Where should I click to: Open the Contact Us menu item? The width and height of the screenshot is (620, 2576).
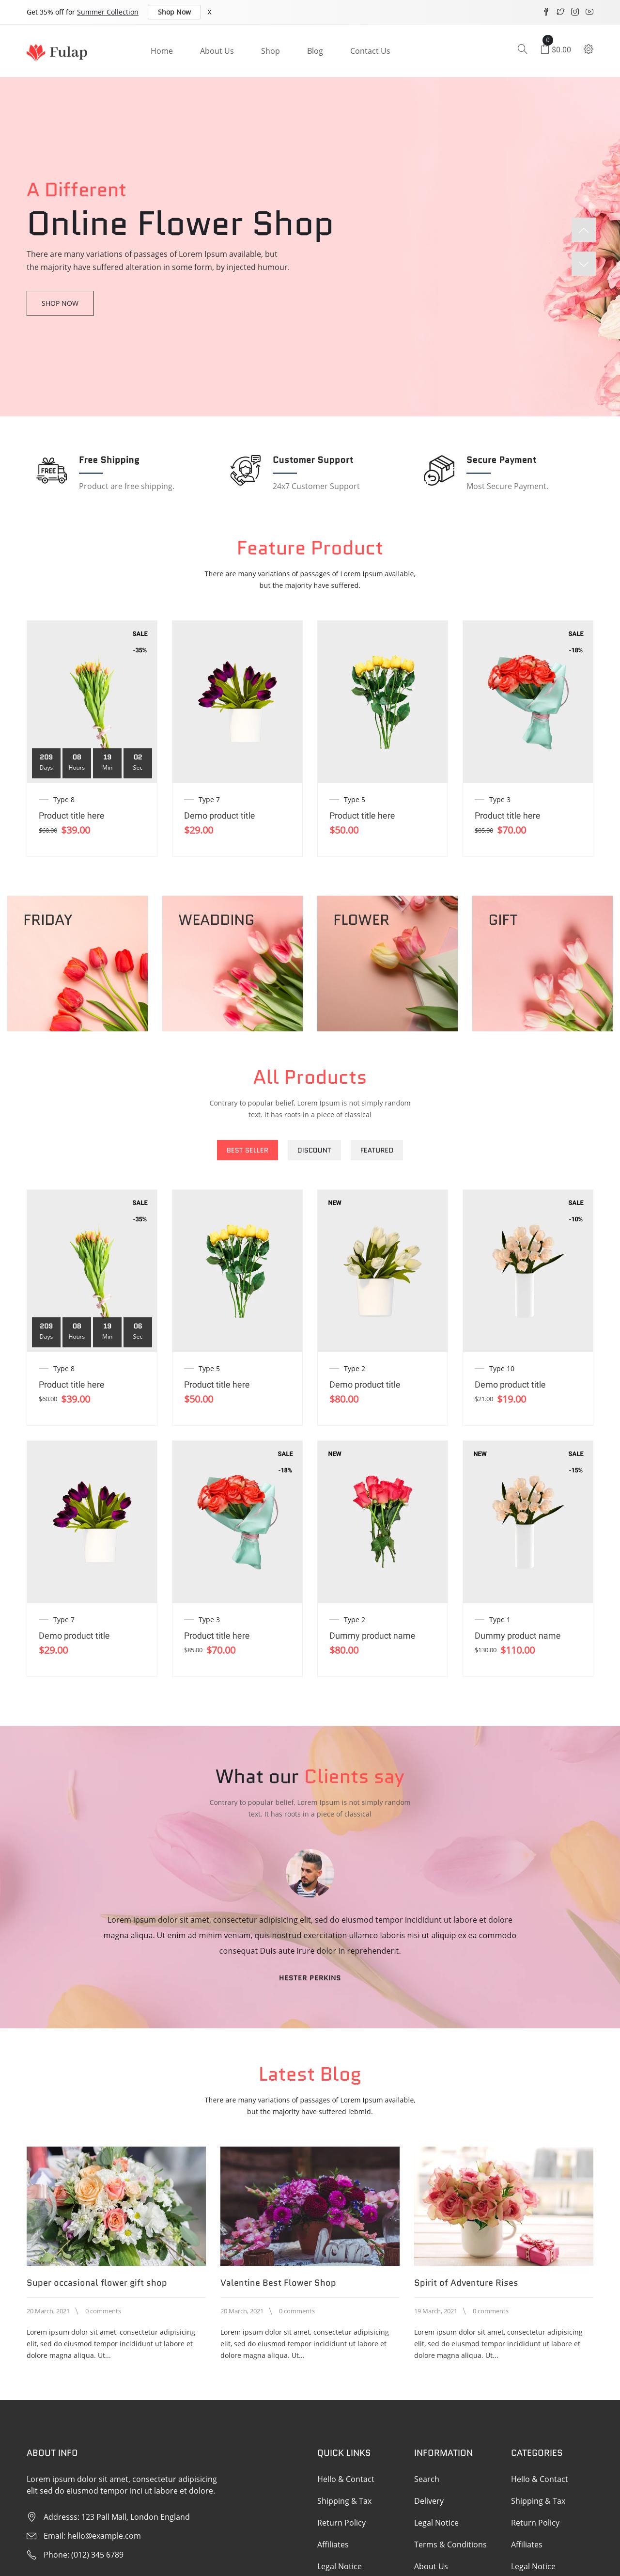[x=370, y=51]
